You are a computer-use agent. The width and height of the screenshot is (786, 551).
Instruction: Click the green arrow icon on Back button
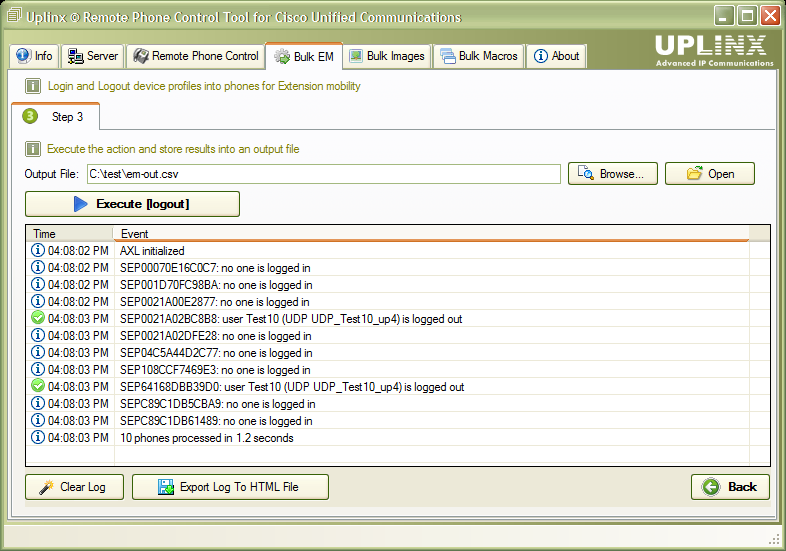pyautogui.click(x=711, y=487)
